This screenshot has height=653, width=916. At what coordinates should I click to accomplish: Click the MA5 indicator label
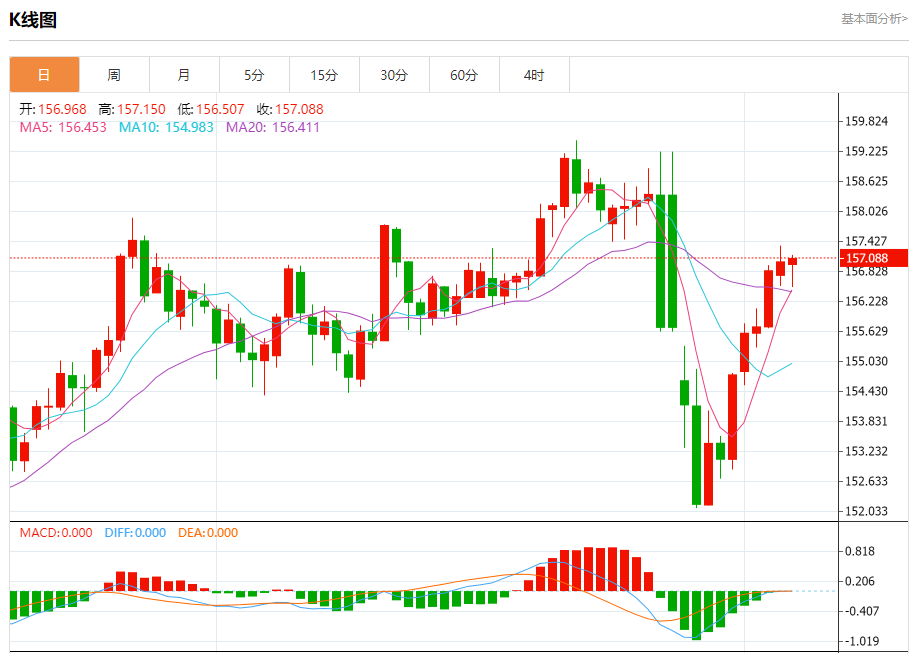(x=63, y=127)
